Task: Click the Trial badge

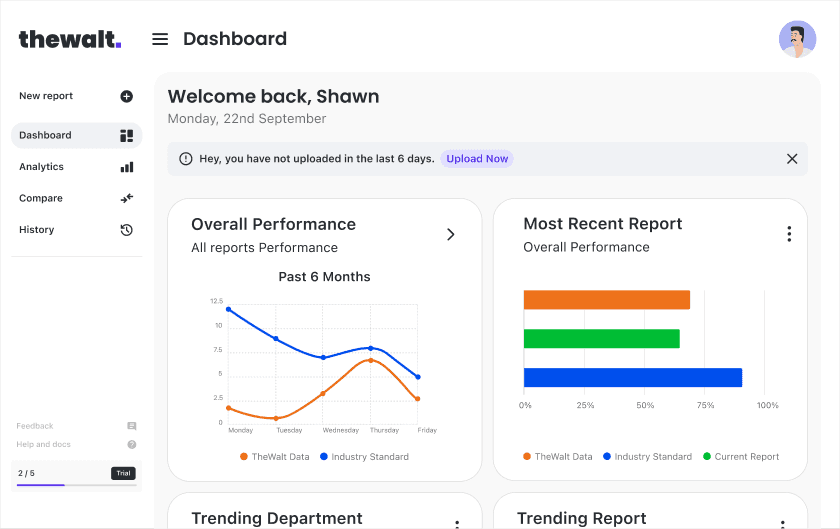Action: (x=123, y=473)
